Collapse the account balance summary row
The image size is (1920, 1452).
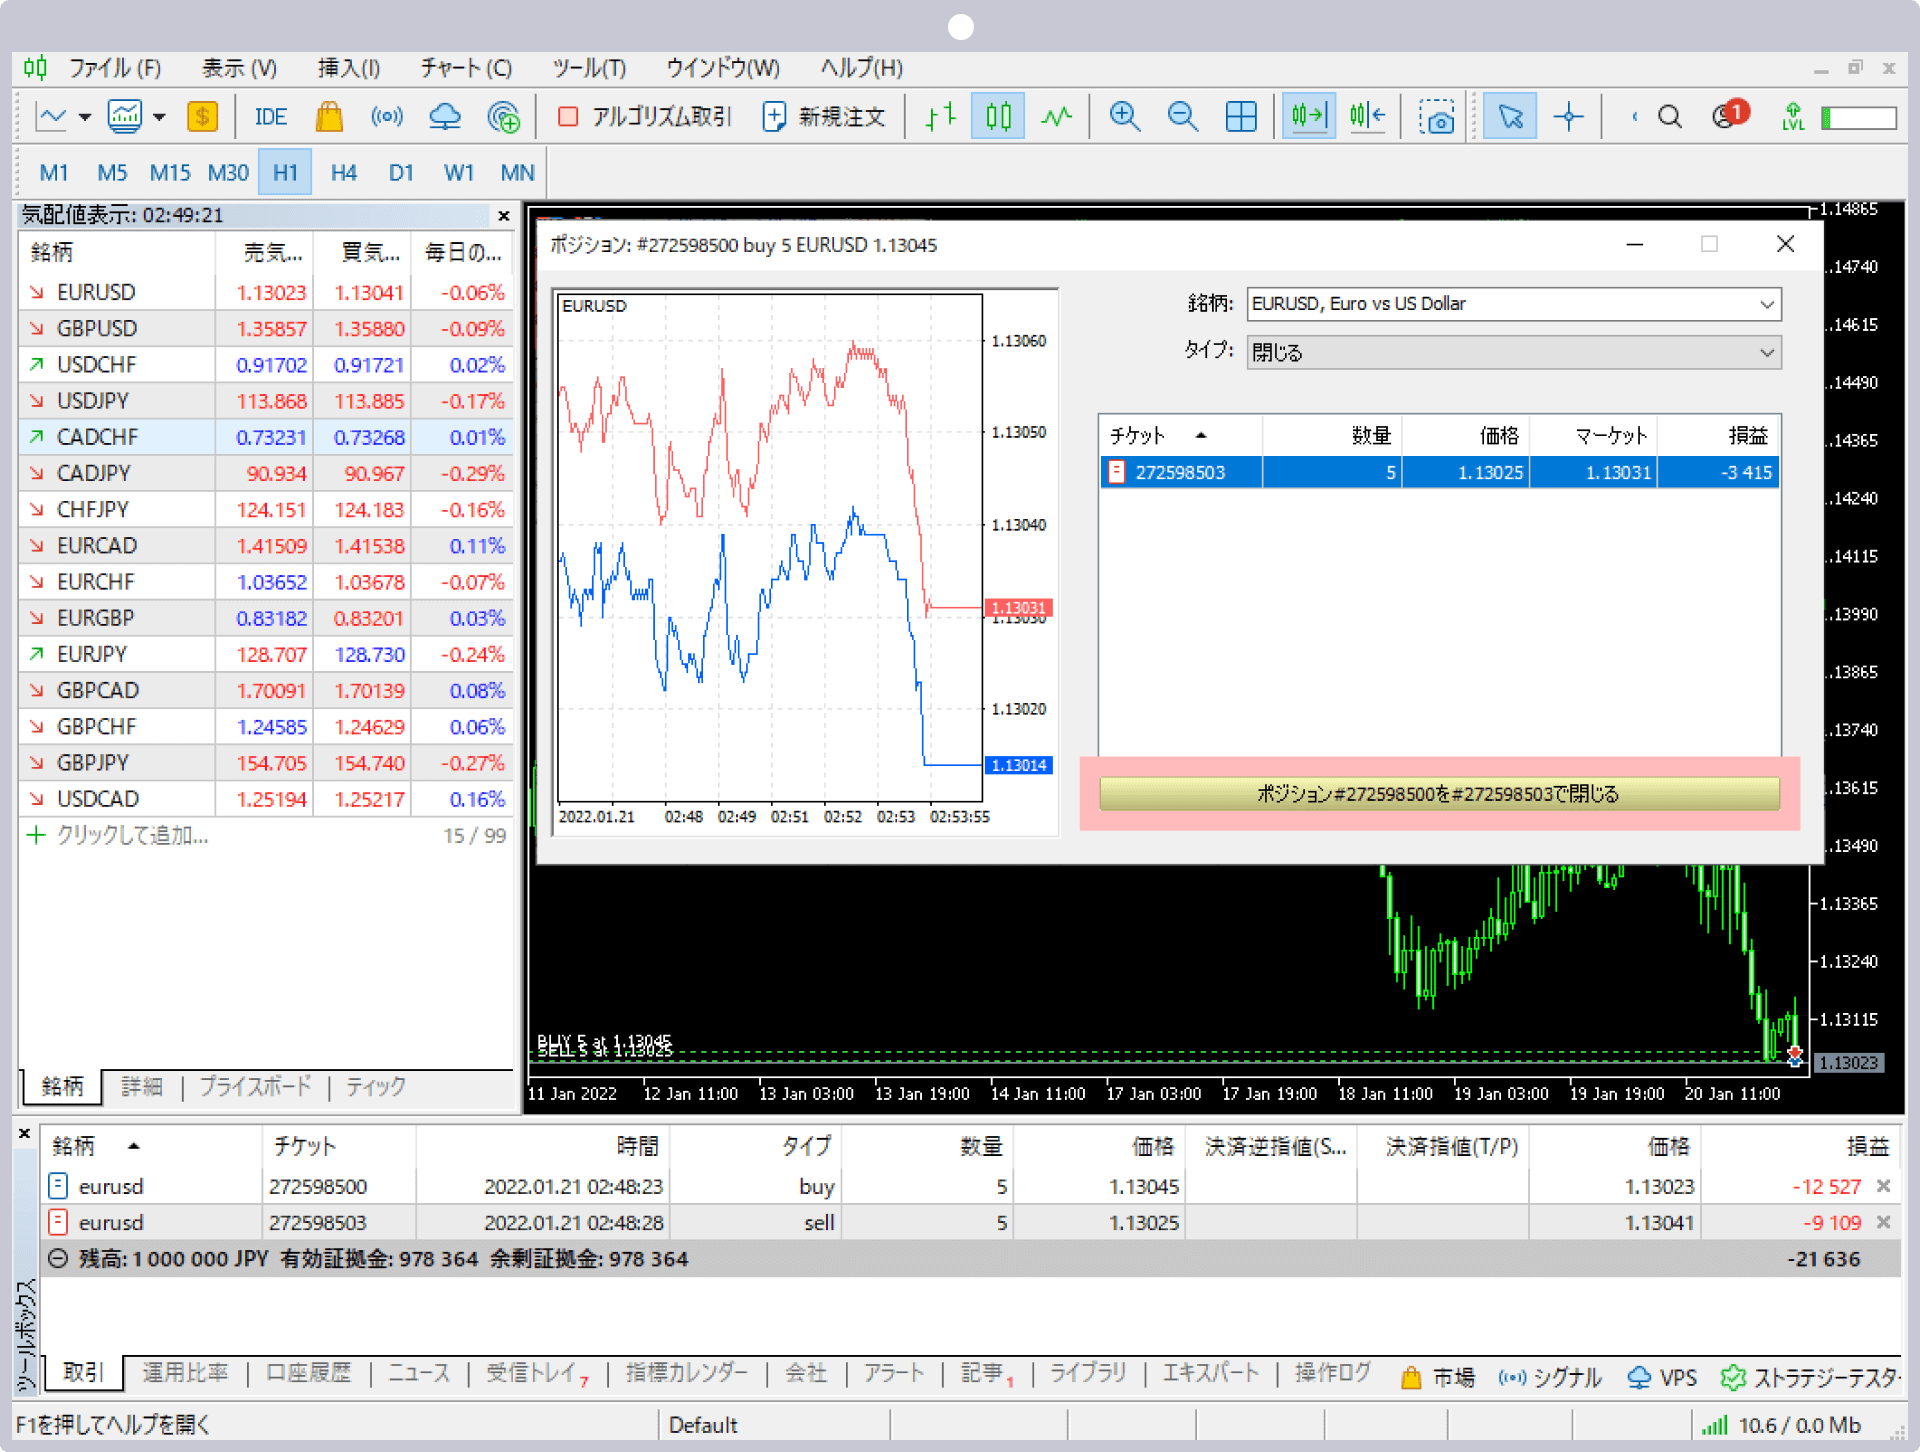pyautogui.click(x=58, y=1259)
